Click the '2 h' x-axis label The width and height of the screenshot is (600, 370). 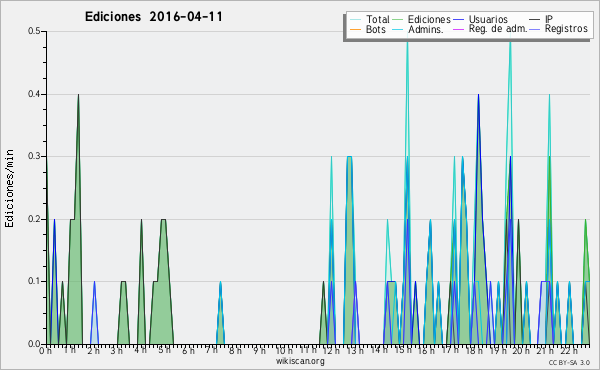point(93,351)
